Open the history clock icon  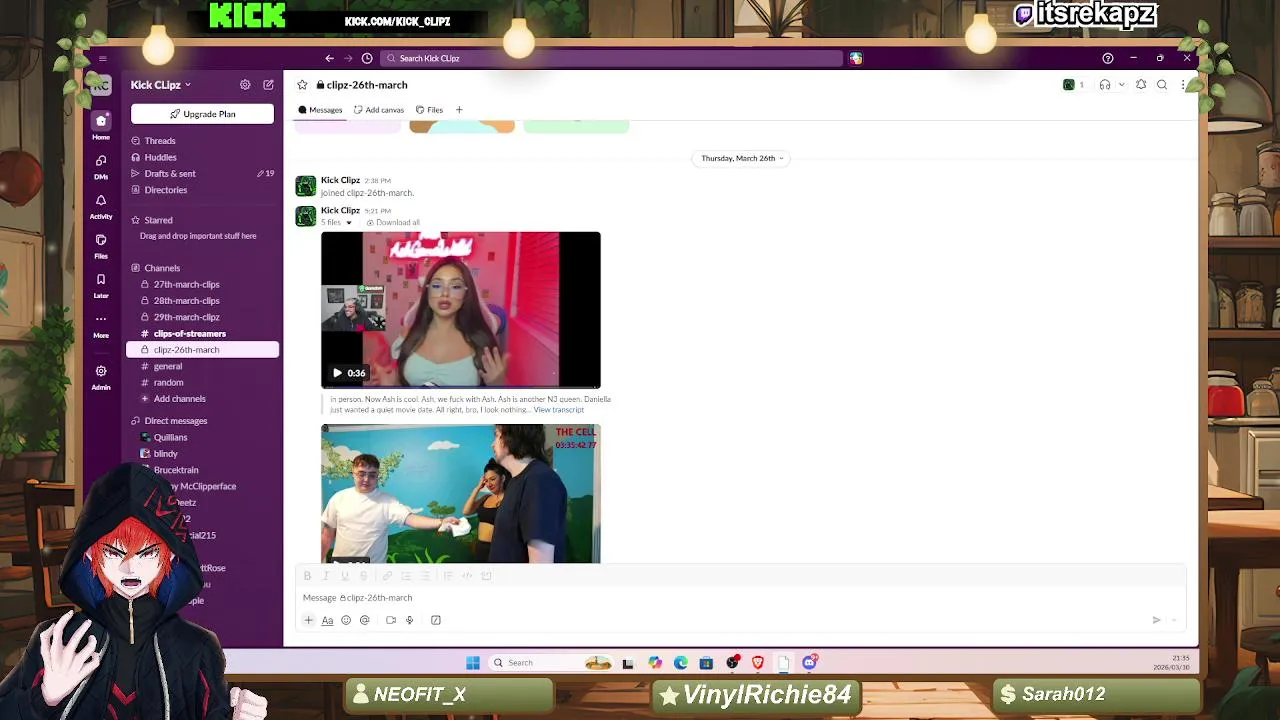click(x=367, y=58)
